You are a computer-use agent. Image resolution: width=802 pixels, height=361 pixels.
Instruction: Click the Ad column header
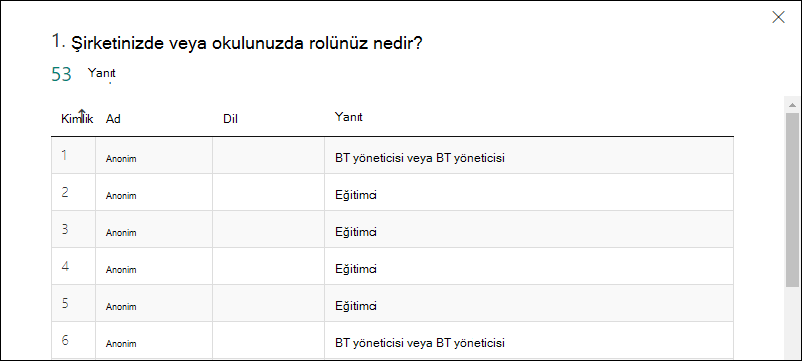(113, 119)
